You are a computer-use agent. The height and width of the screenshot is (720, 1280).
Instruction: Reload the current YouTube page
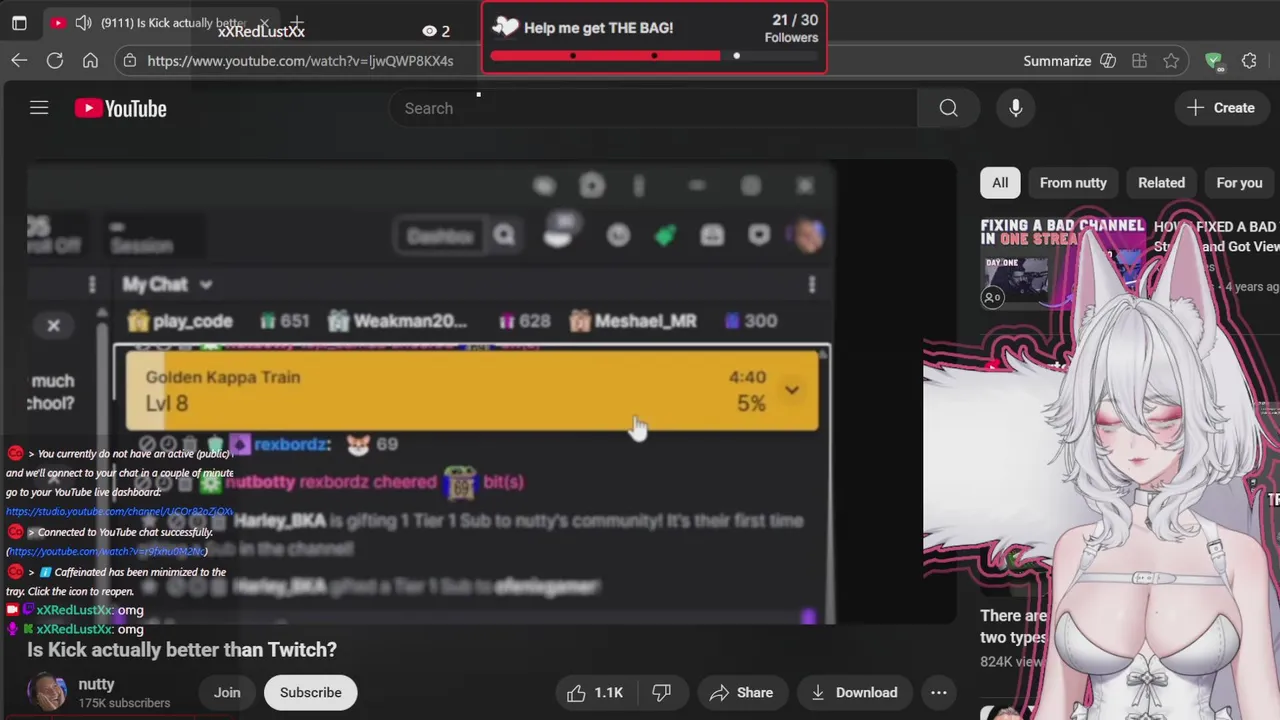pos(55,61)
